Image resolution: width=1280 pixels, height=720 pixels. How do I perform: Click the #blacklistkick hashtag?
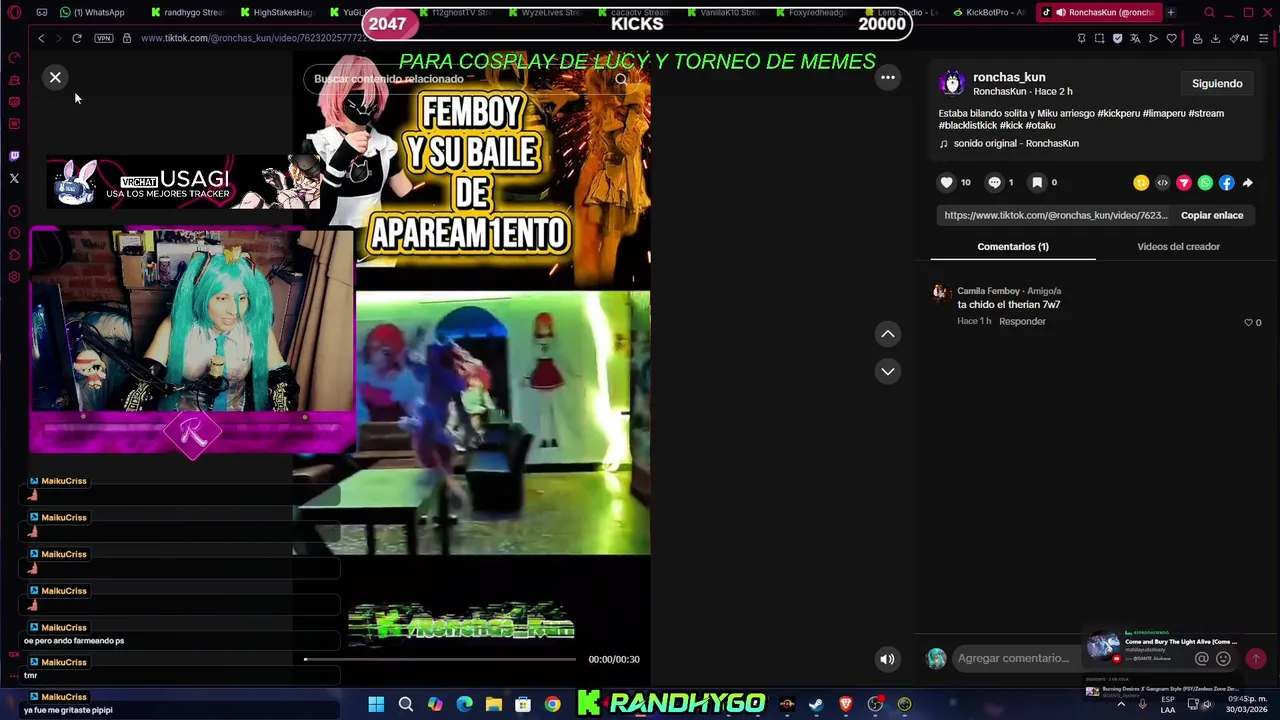click(x=969, y=125)
